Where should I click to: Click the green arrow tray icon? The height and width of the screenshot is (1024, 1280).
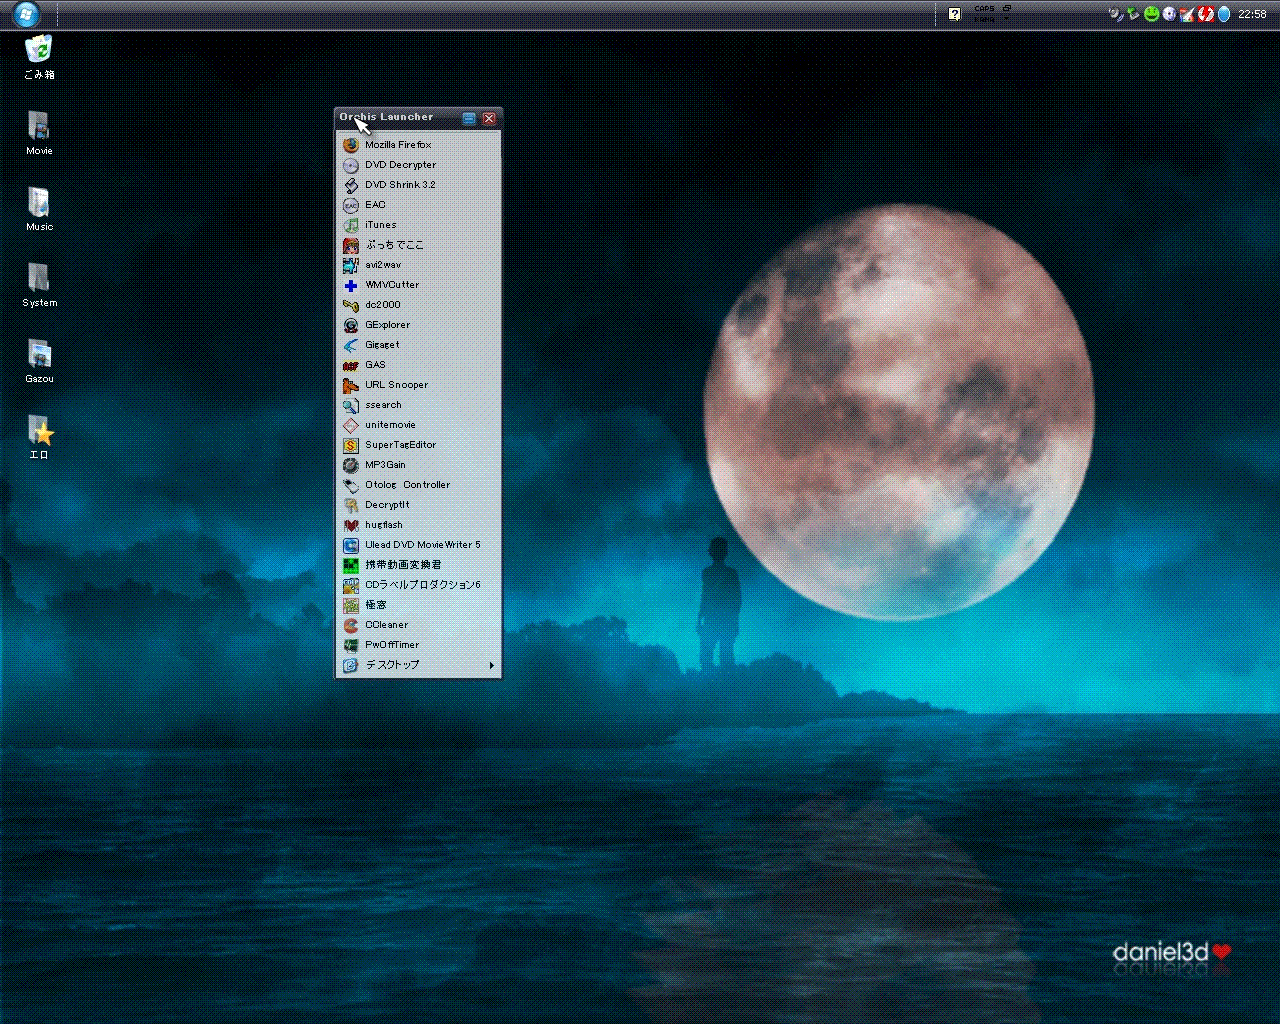1134,14
